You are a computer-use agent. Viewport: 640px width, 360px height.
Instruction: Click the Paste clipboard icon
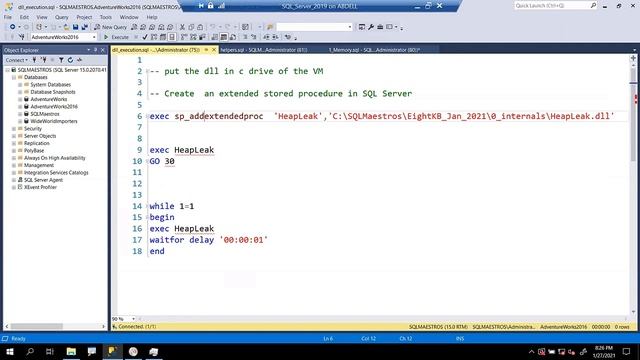(x=200, y=27)
